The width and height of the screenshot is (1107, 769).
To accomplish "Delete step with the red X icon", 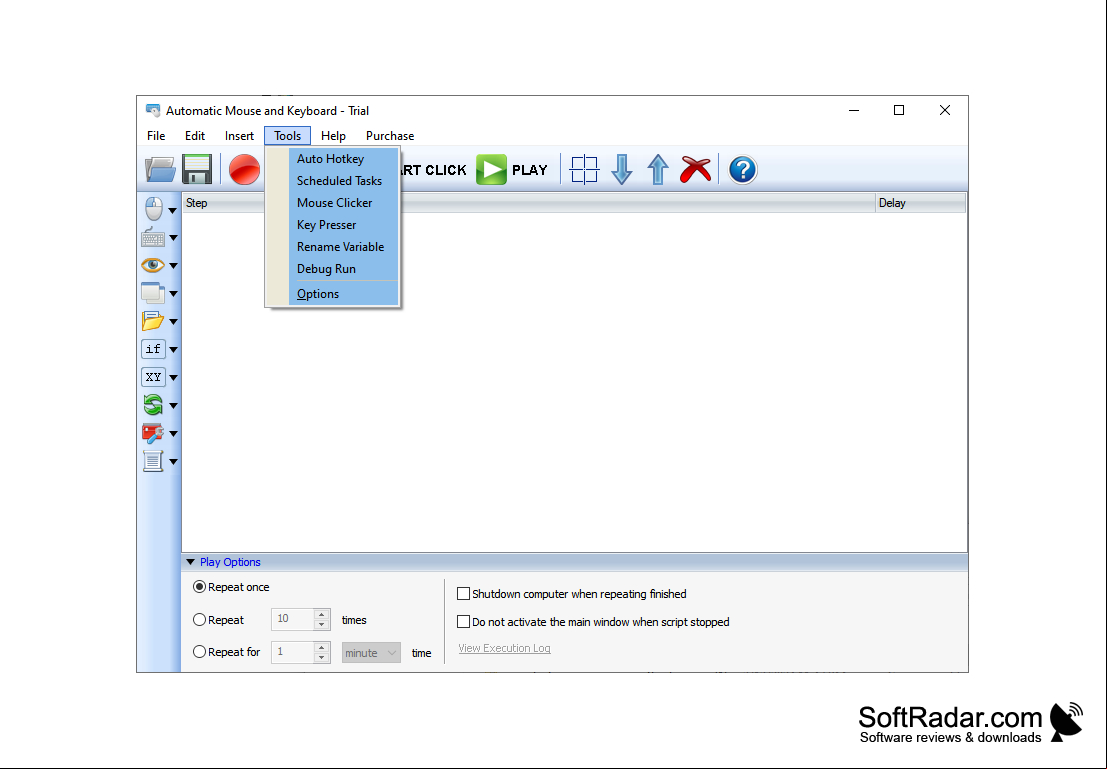I will click(x=695, y=169).
